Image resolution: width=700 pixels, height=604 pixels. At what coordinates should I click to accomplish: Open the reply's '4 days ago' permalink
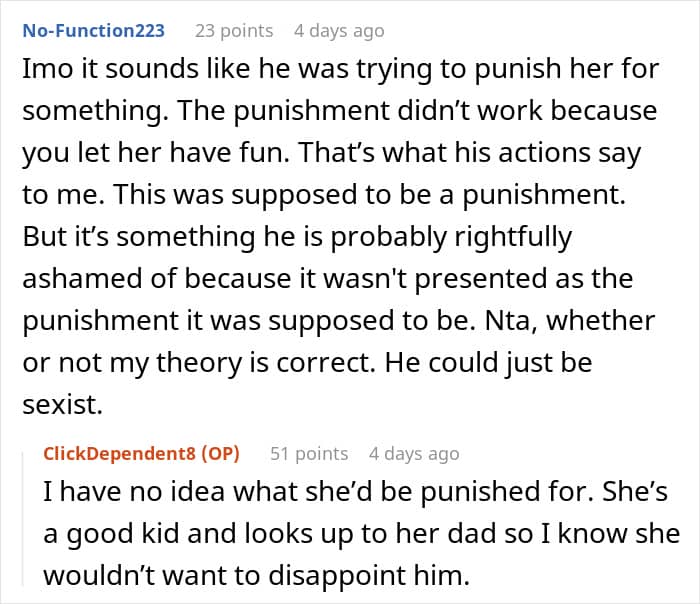tap(414, 454)
